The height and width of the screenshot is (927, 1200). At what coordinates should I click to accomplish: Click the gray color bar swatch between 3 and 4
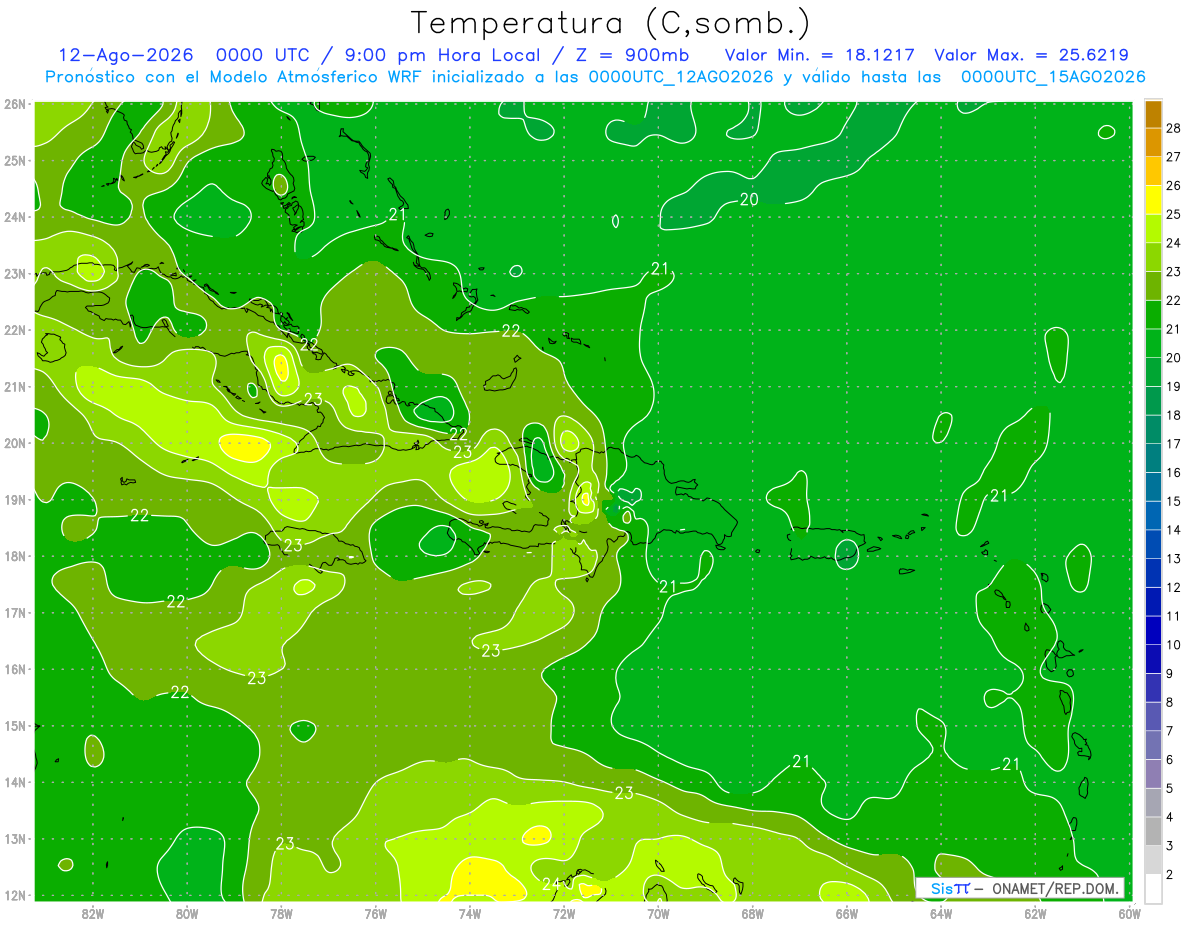(1153, 831)
